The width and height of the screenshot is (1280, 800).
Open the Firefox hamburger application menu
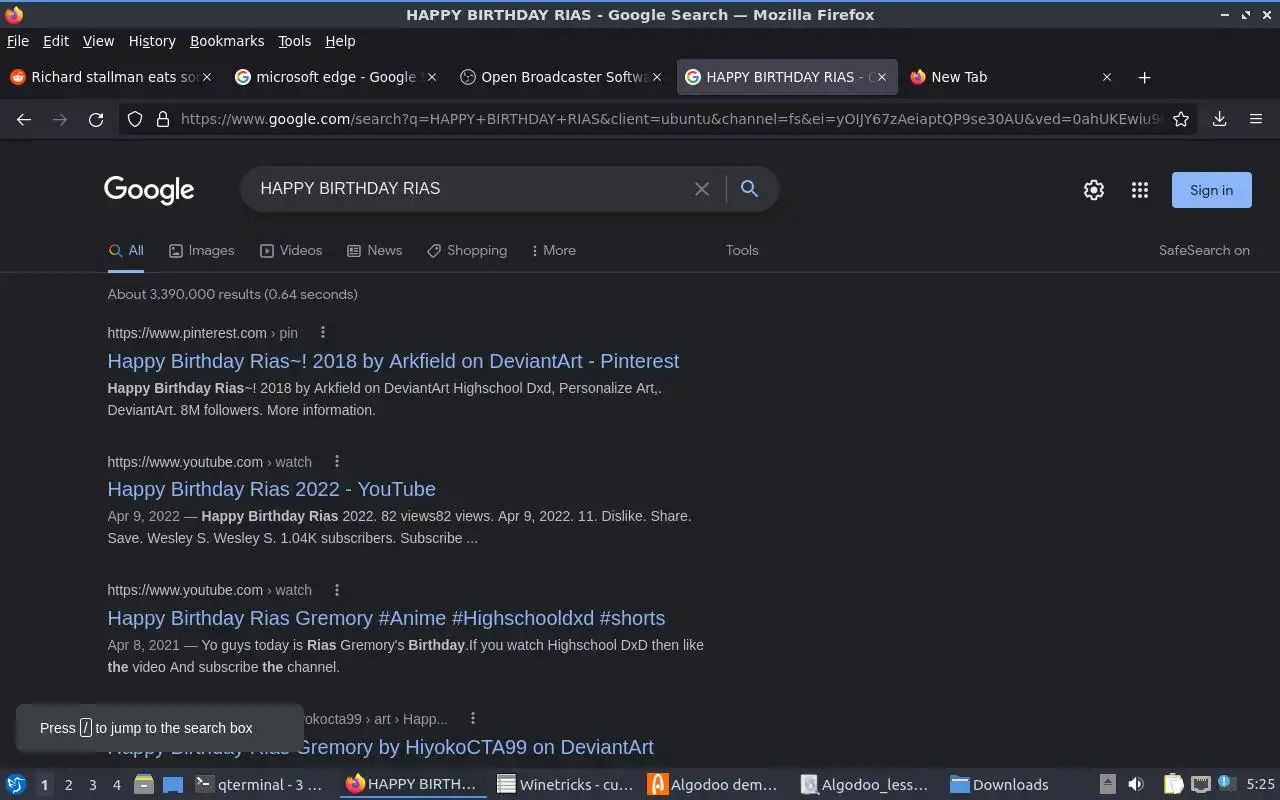tap(1256, 119)
